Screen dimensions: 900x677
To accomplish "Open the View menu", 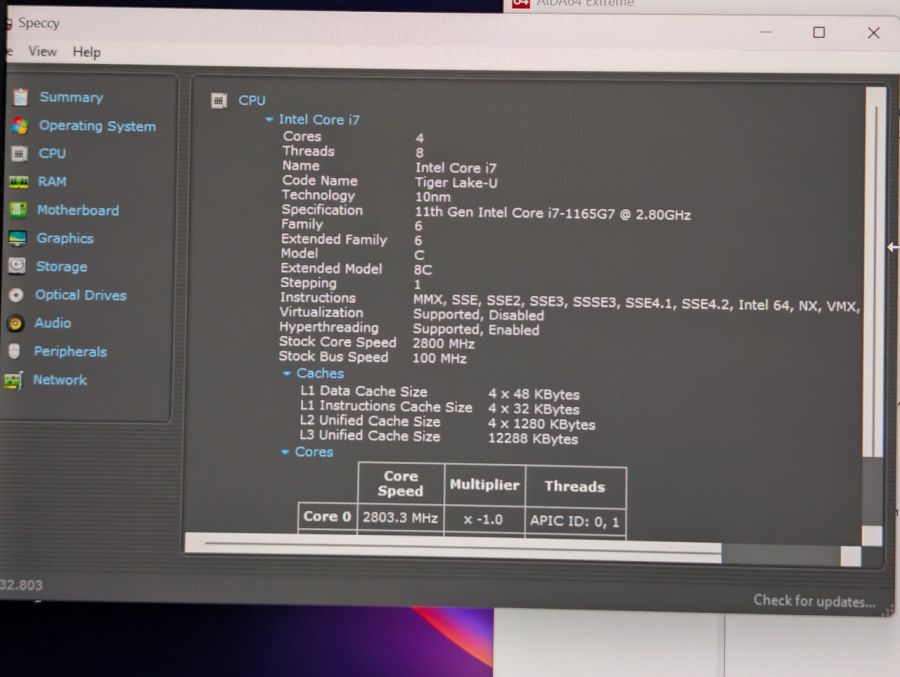I will pos(42,51).
